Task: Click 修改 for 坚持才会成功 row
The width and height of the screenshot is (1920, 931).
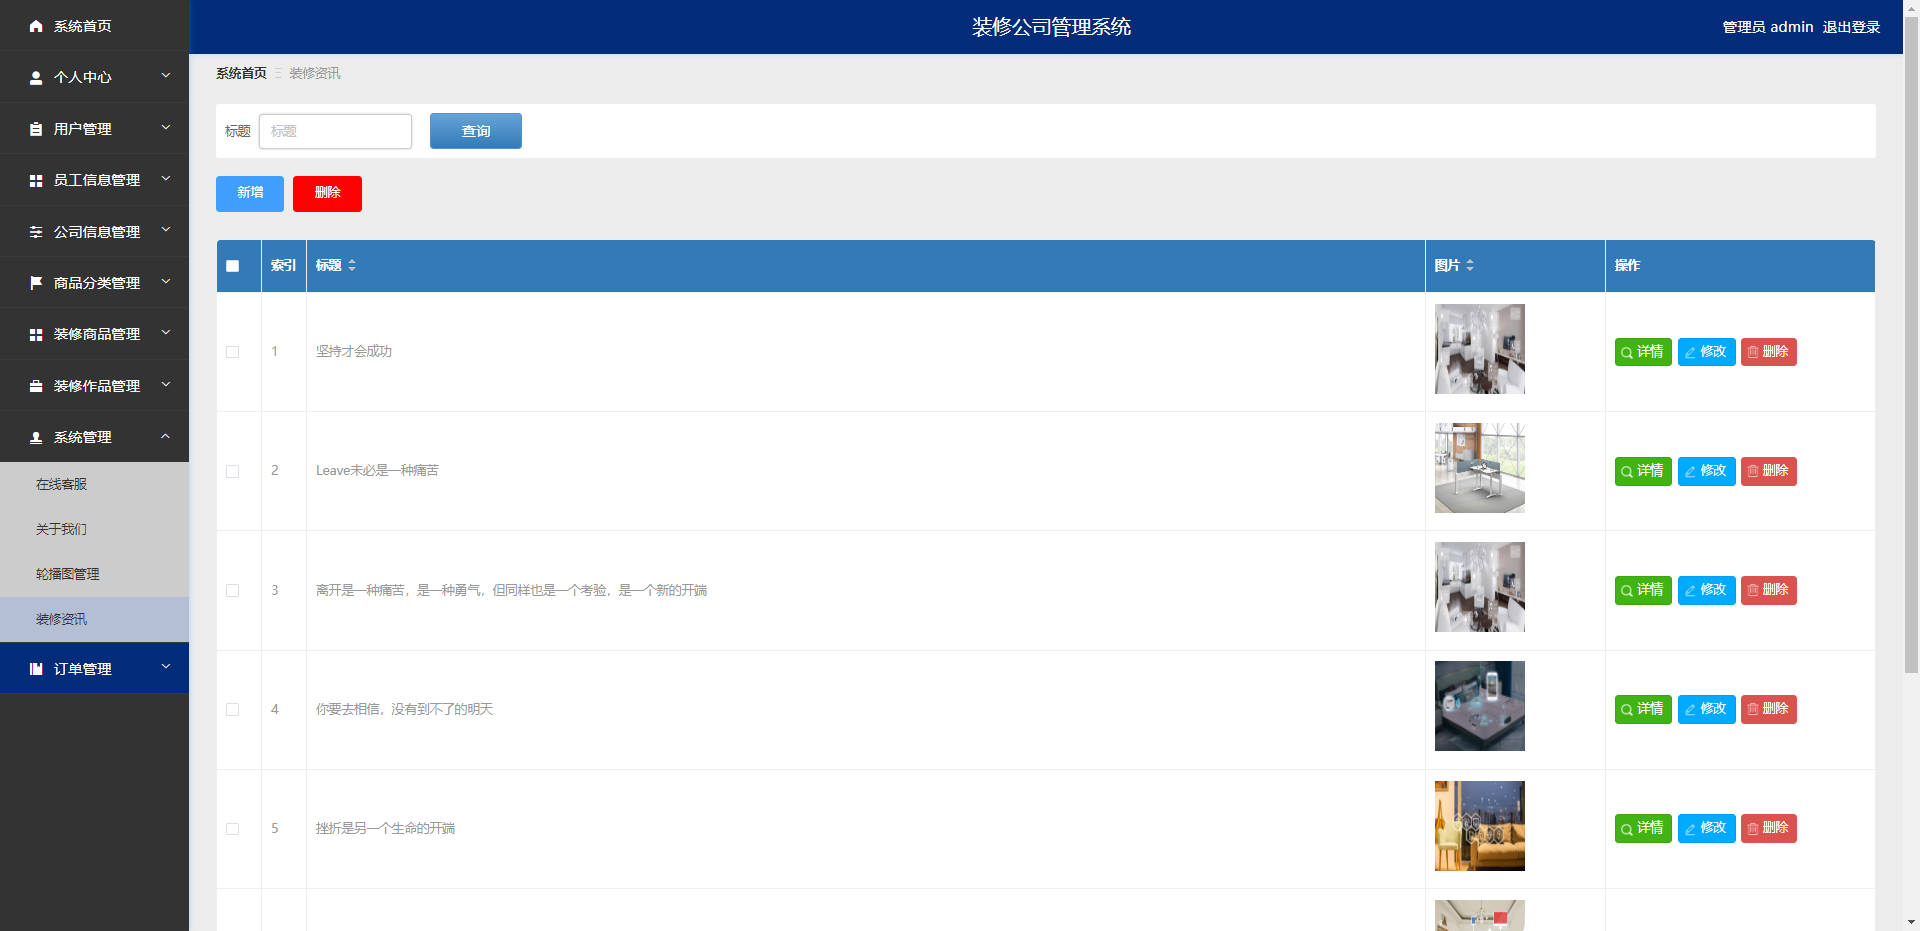Action: (1706, 352)
